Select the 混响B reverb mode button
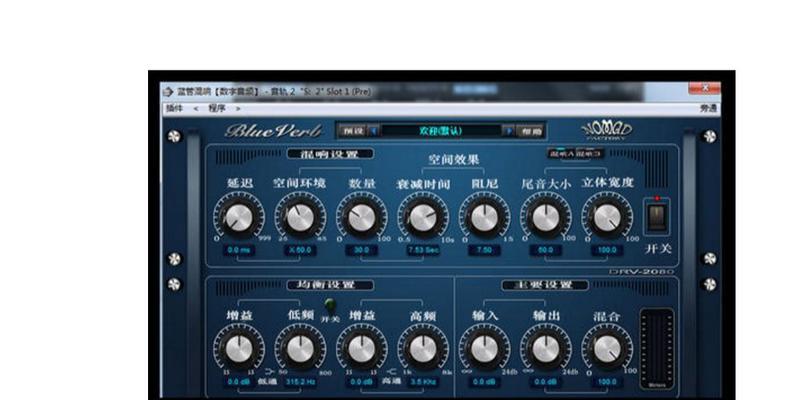This screenshot has height=400, width=799. click(x=589, y=153)
